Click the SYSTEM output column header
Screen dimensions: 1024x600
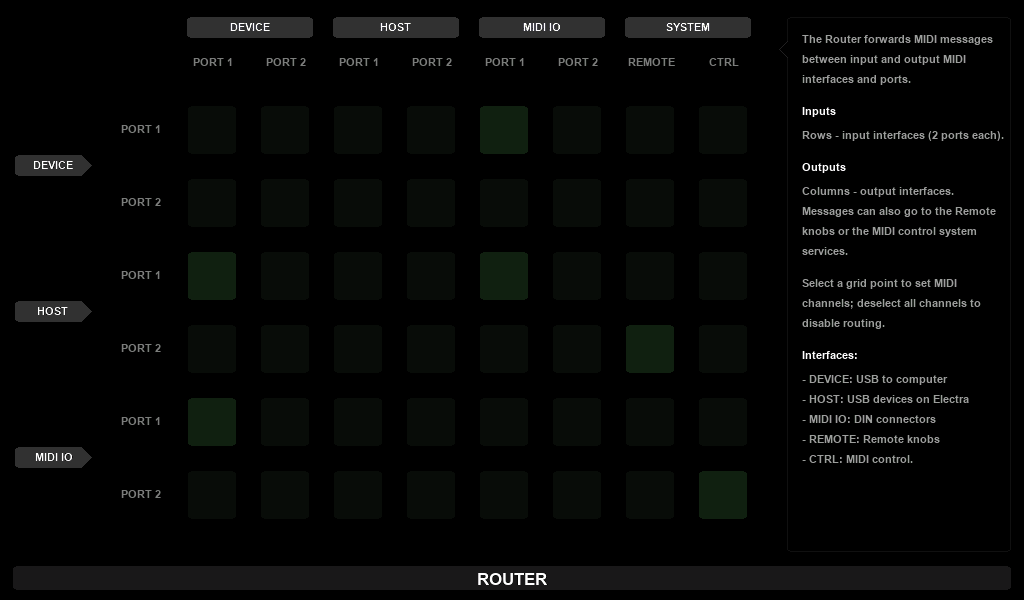(688, 27)
